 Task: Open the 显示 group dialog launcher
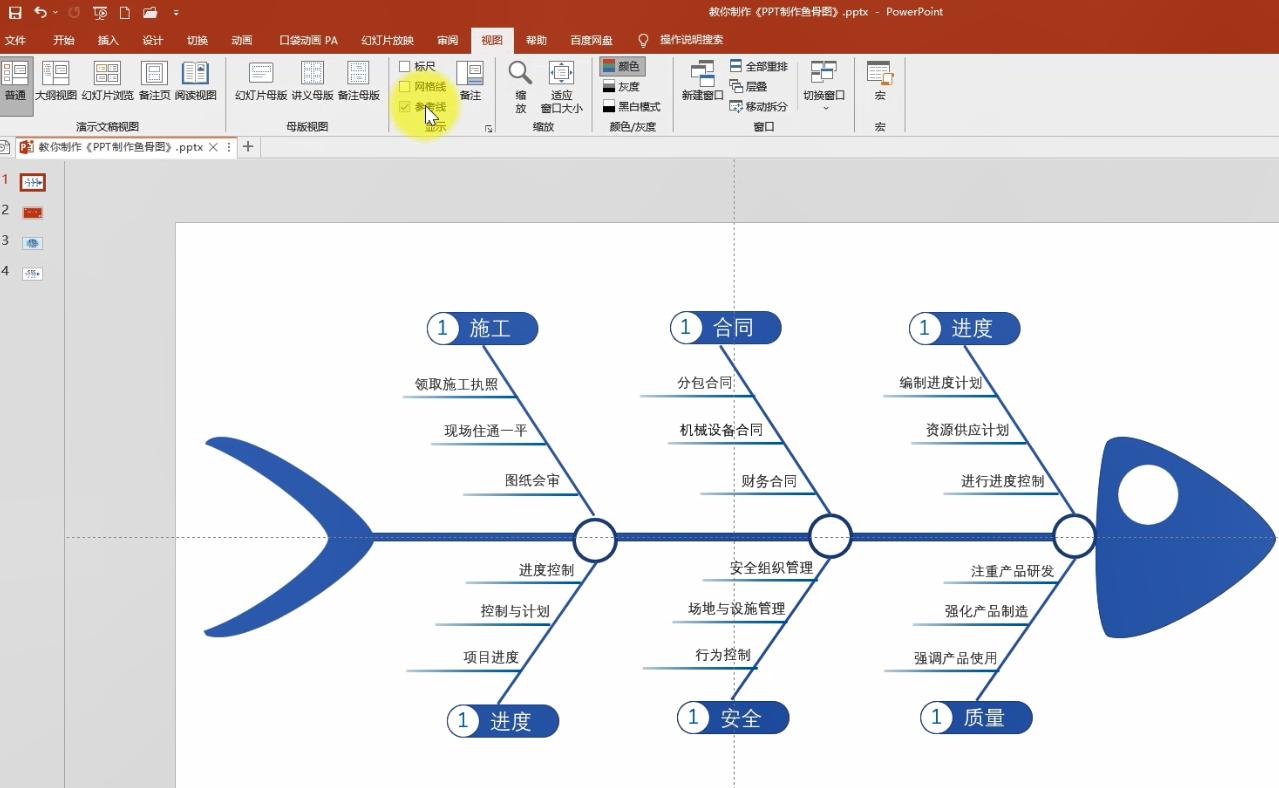tap(489, 128)
